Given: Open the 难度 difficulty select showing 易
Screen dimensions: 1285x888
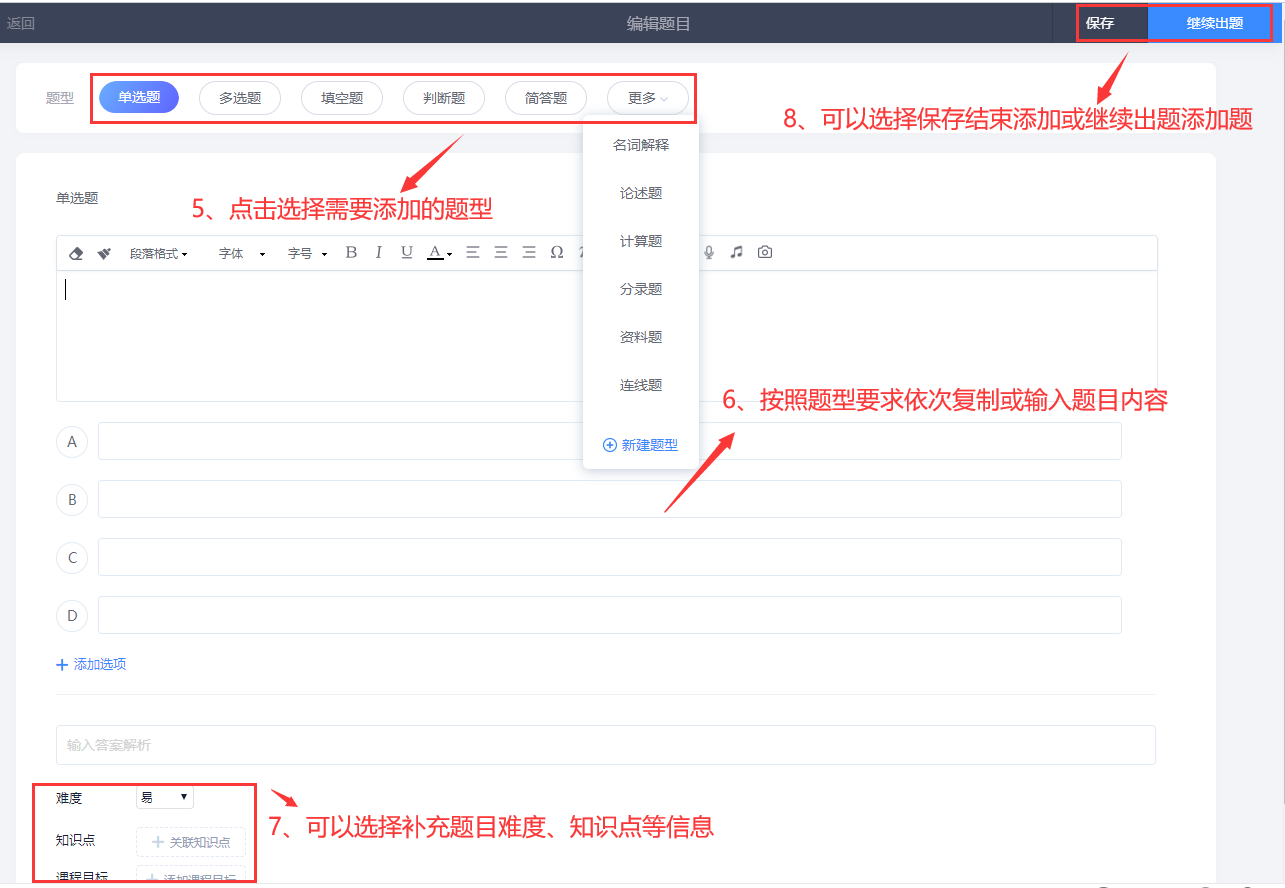Looking at the screenshot, I should tap(165, 797).
